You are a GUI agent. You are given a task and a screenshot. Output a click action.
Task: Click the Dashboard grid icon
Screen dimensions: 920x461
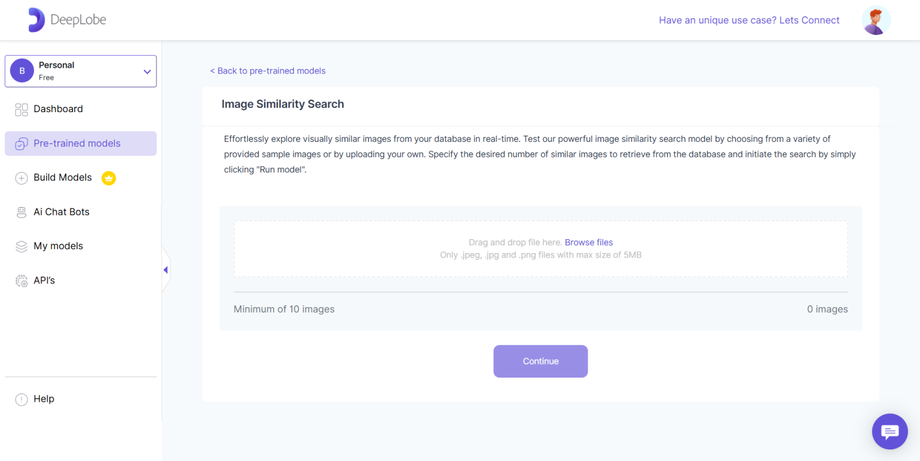point(21,109)
